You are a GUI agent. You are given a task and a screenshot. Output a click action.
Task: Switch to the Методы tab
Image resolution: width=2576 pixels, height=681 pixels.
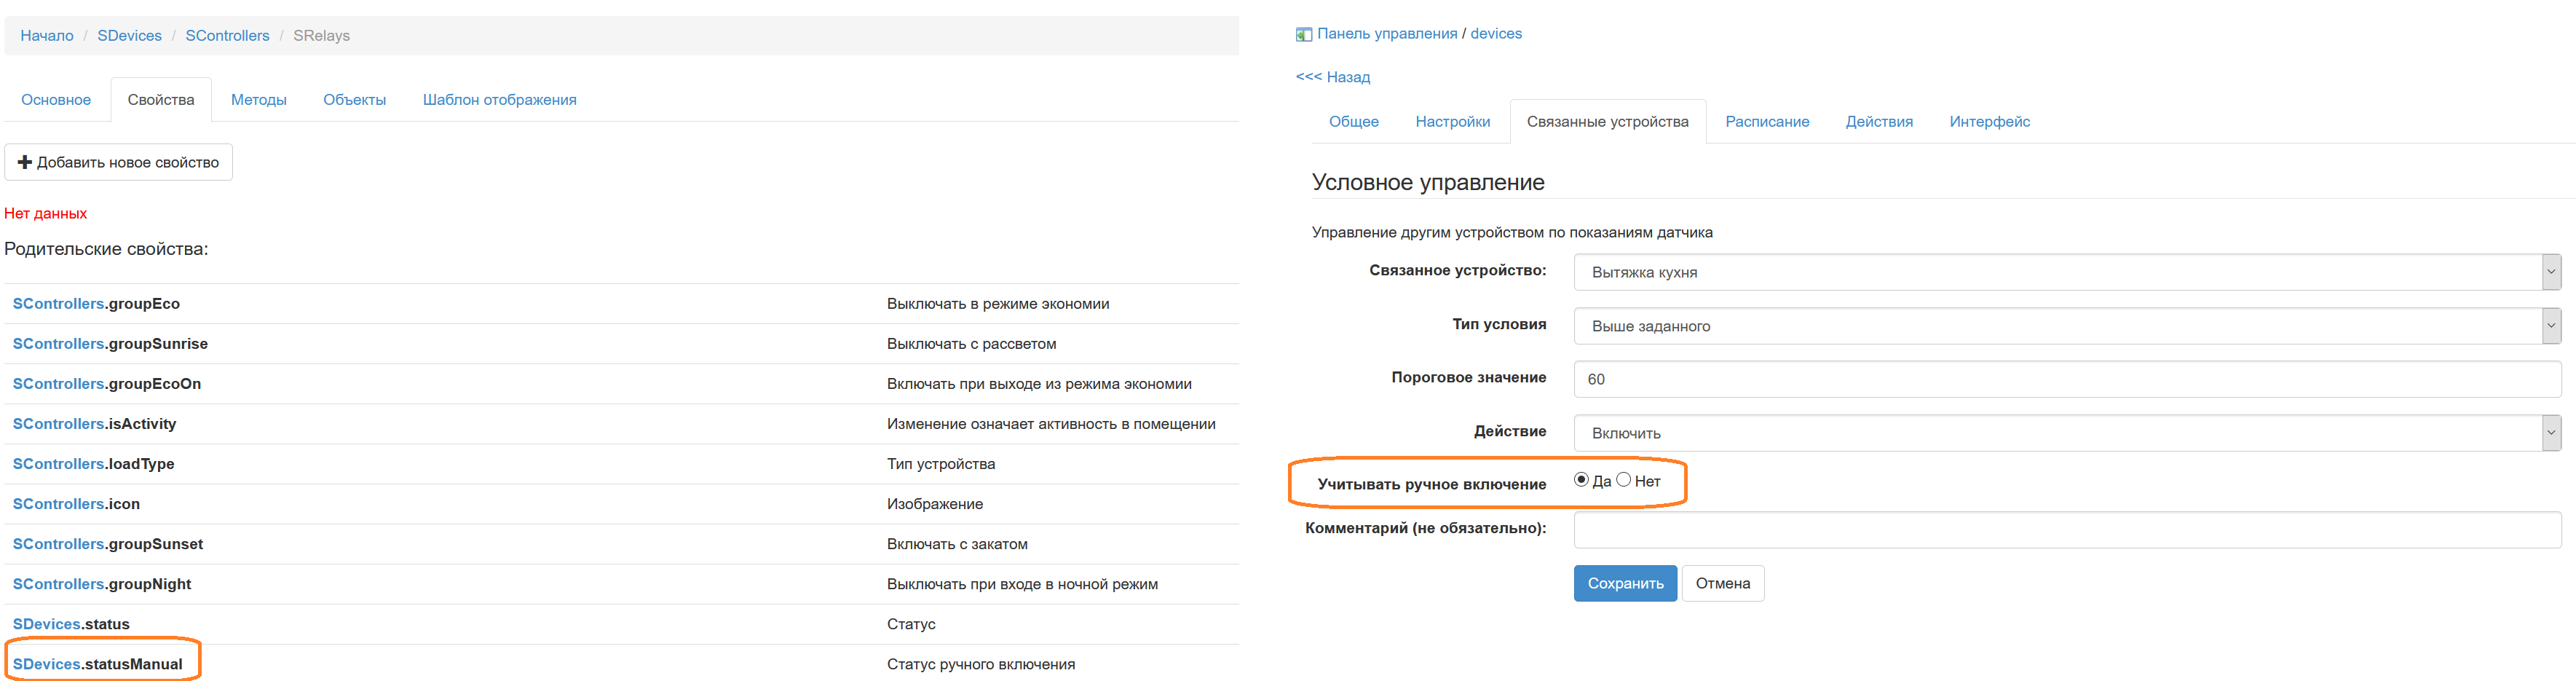pos(258,100)
